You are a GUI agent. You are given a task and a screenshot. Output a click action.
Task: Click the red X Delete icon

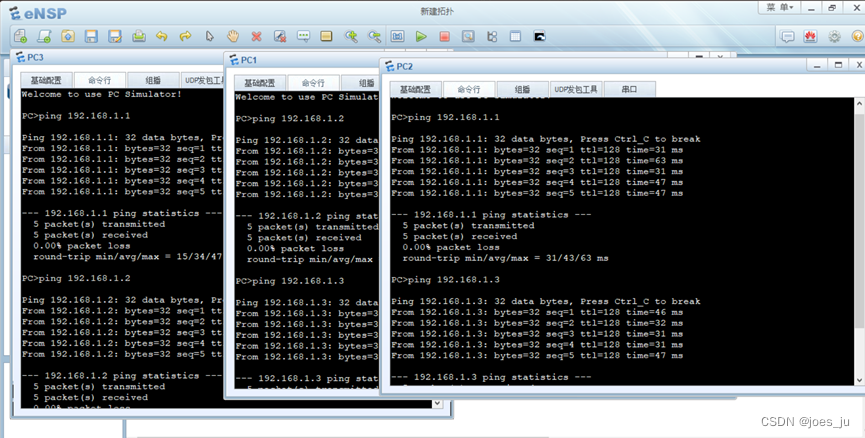(x=257, y=36)
